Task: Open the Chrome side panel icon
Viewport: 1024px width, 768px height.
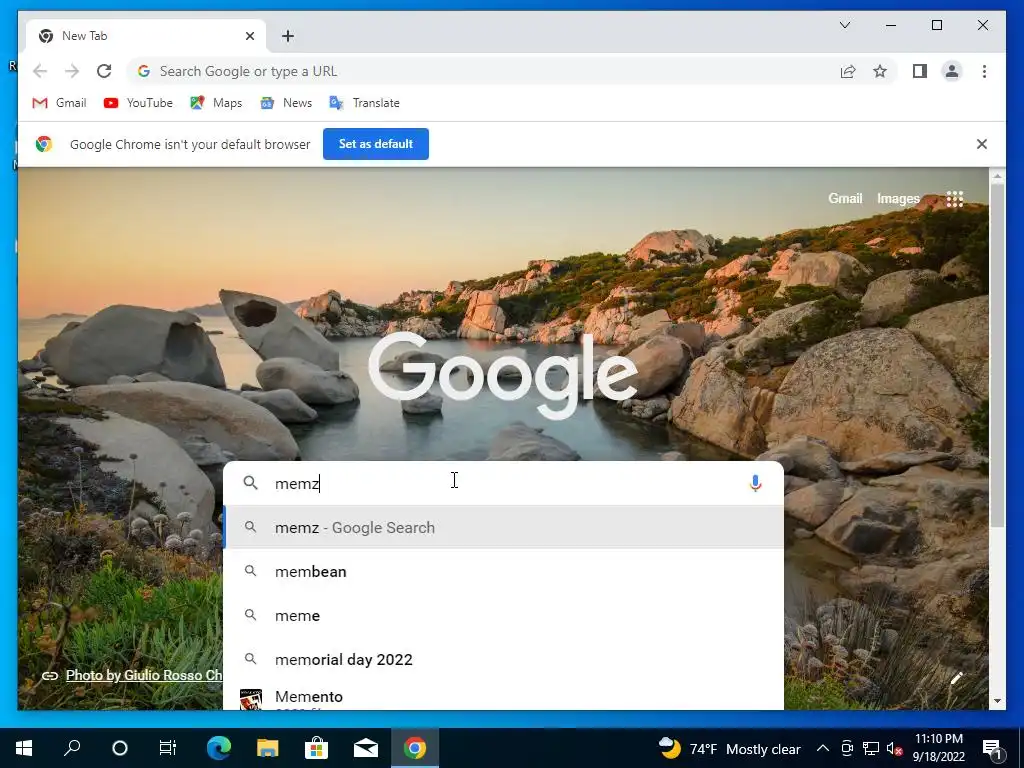Action: [920, 71]
